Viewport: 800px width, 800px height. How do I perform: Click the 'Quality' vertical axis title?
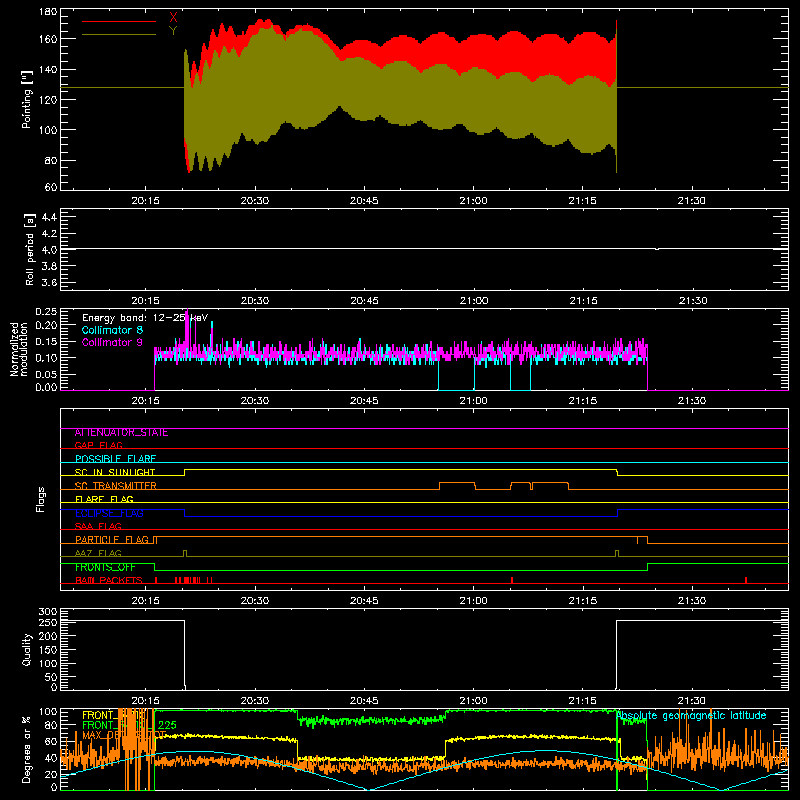[27, 649]
